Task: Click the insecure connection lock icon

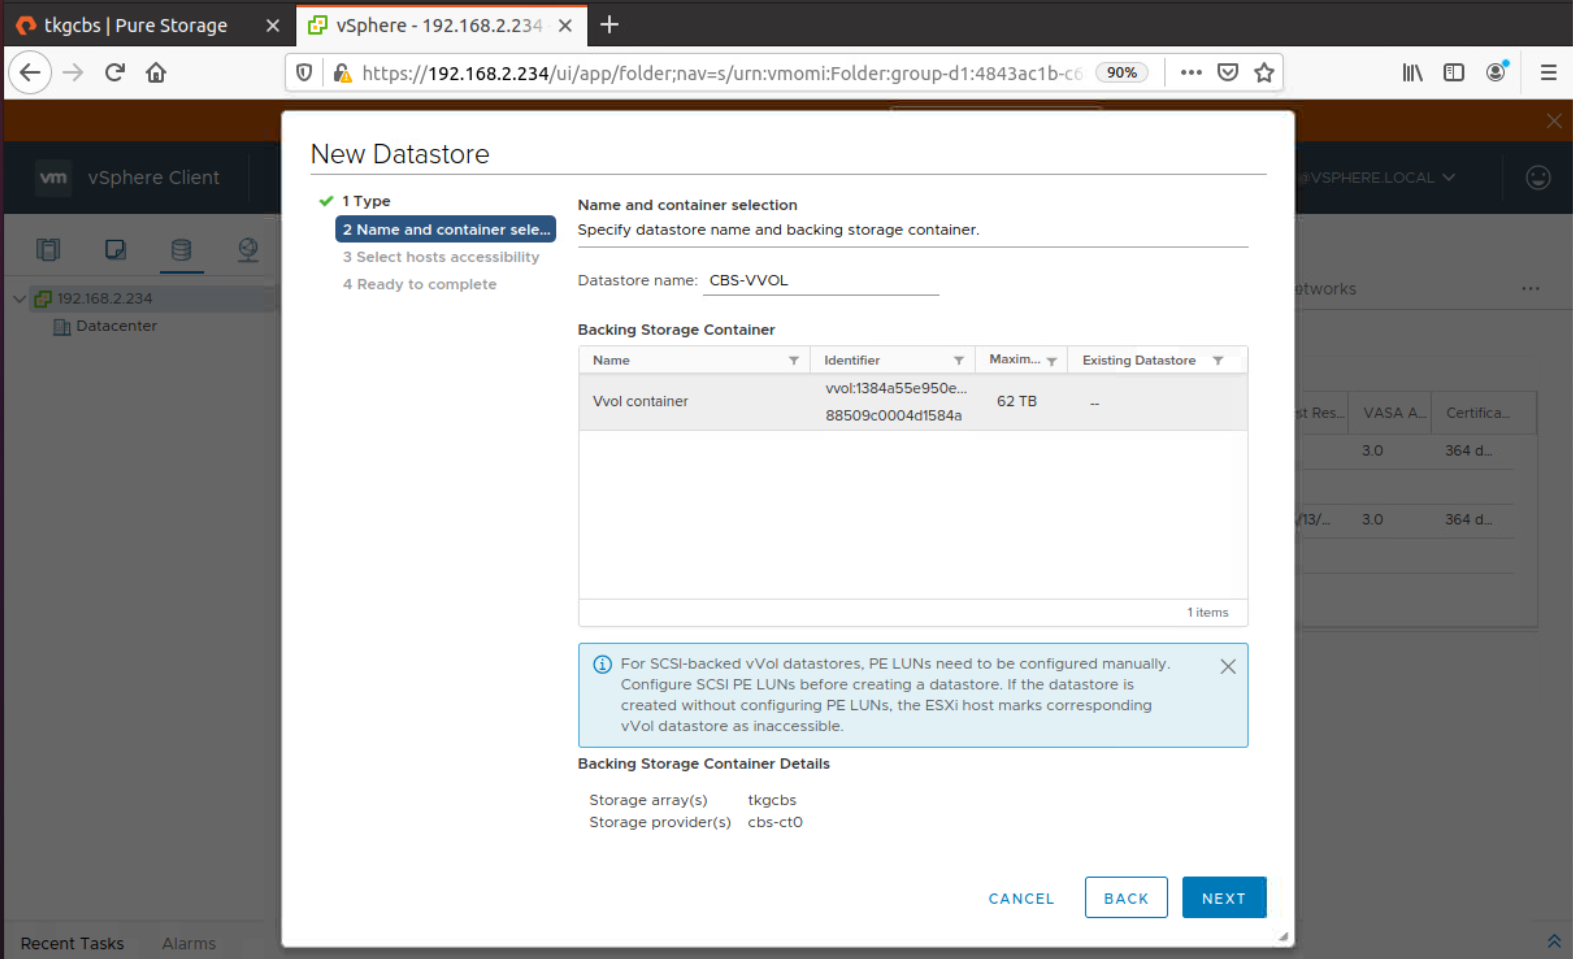Action: pyautogui.click(x=342, y=73)
